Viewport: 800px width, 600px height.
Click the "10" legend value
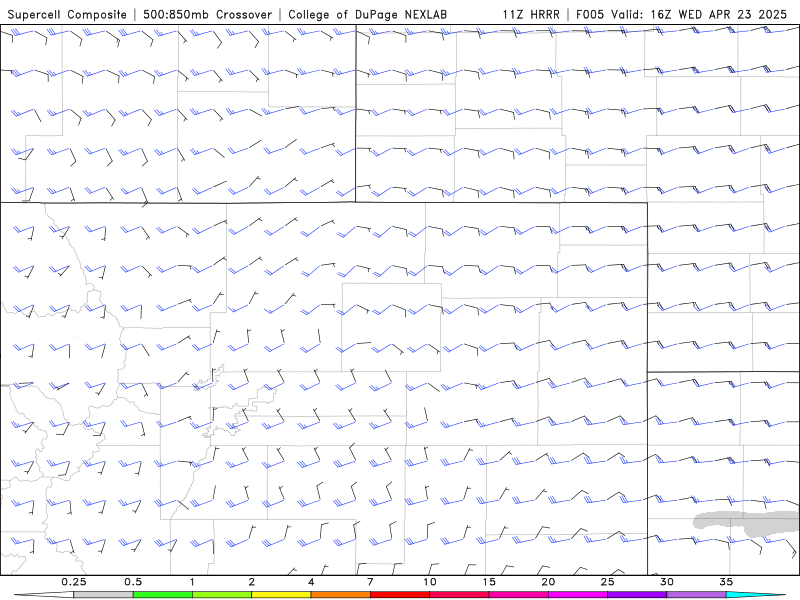pyautogui.click(x=430, y=582)
